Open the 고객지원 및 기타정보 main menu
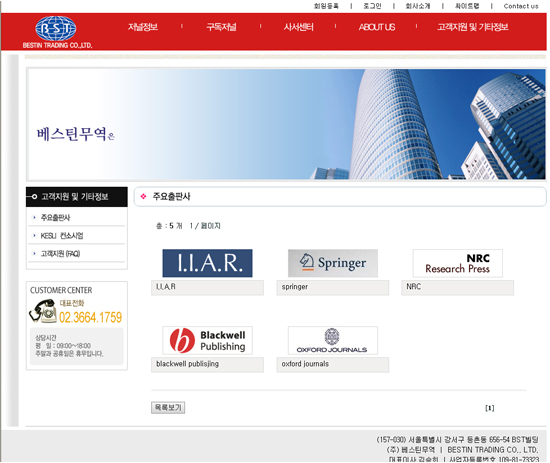Viewport: 550px width, 463px height. 472,27
